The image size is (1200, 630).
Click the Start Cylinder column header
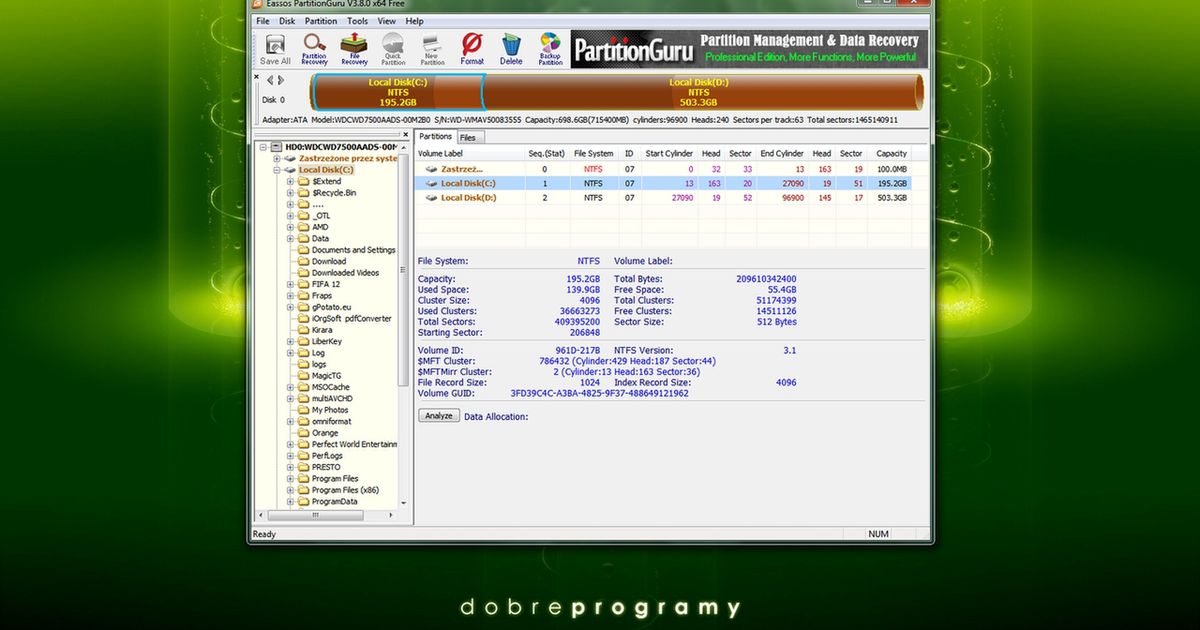669,154
